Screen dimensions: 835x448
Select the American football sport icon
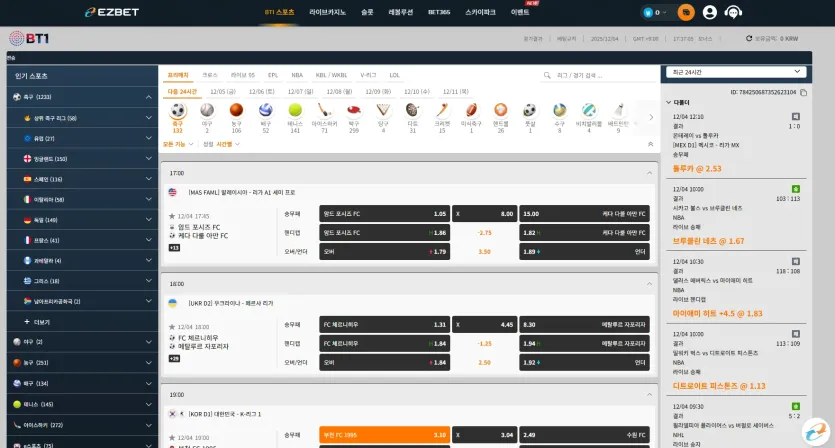click(x=471, y=110)
